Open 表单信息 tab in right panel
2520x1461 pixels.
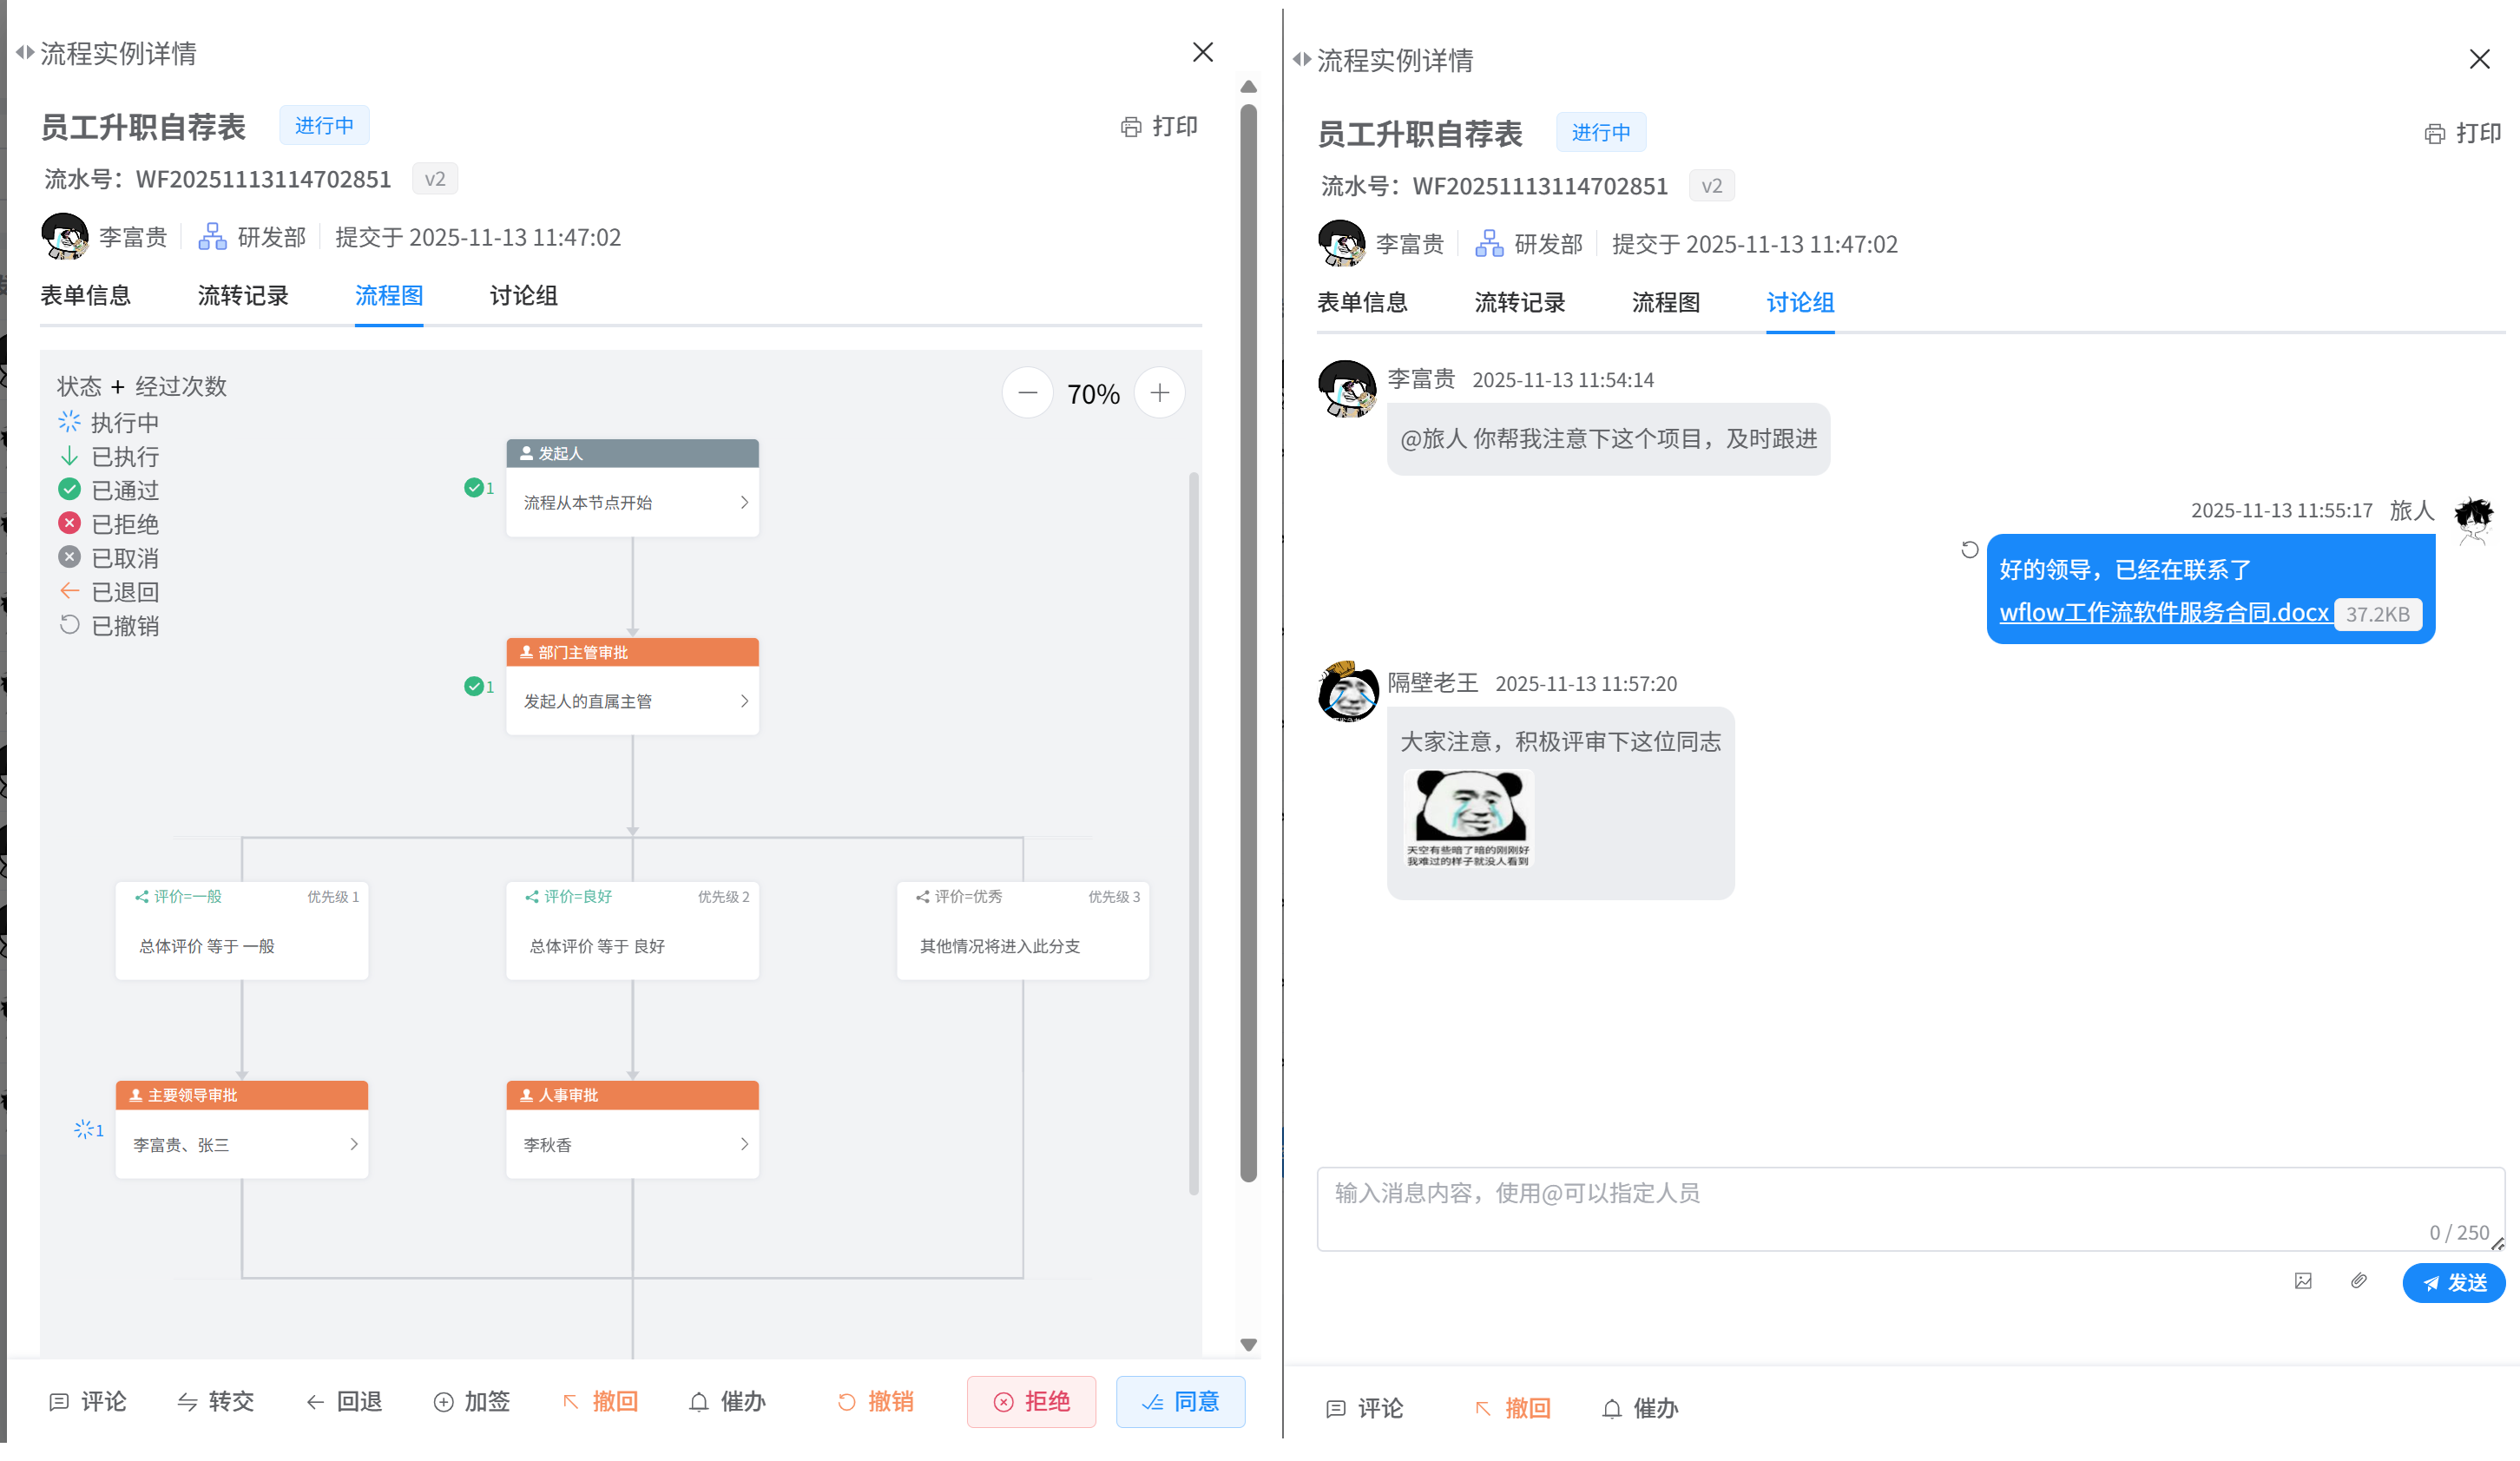(1362, 303)
